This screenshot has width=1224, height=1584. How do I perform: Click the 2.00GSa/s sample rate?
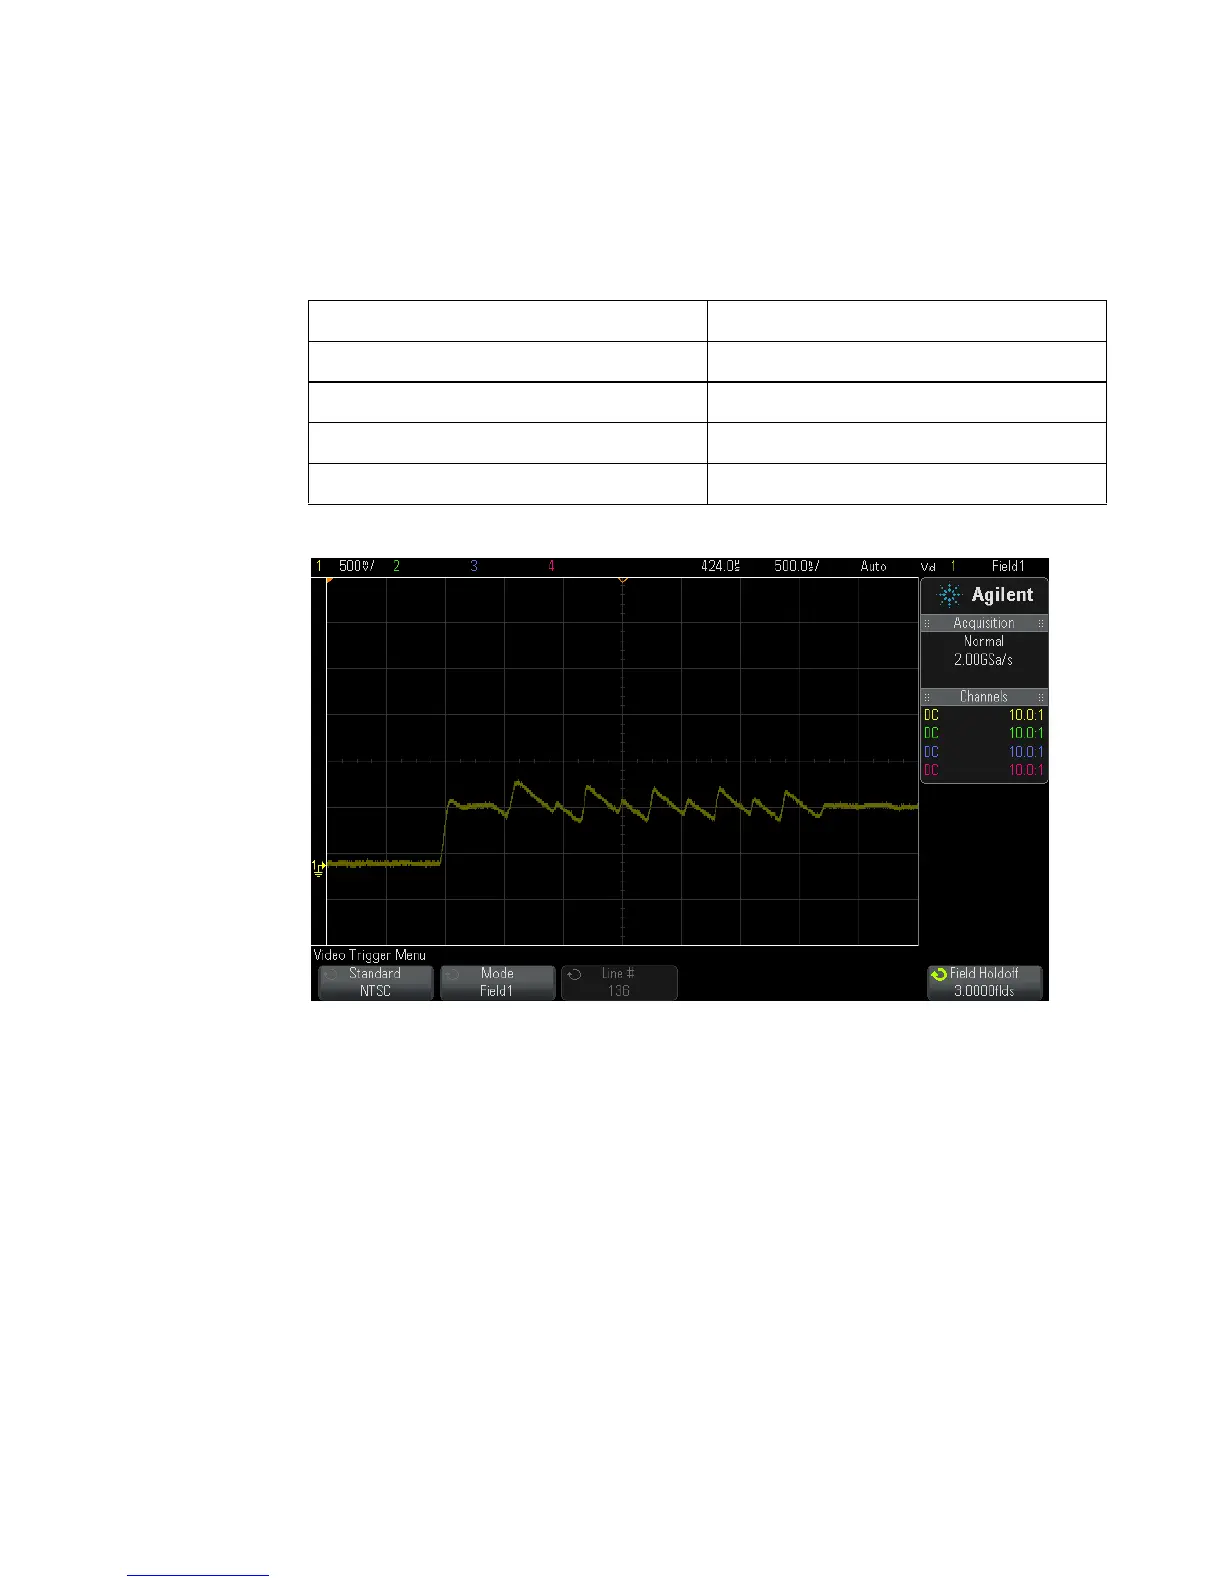point(984,660)
